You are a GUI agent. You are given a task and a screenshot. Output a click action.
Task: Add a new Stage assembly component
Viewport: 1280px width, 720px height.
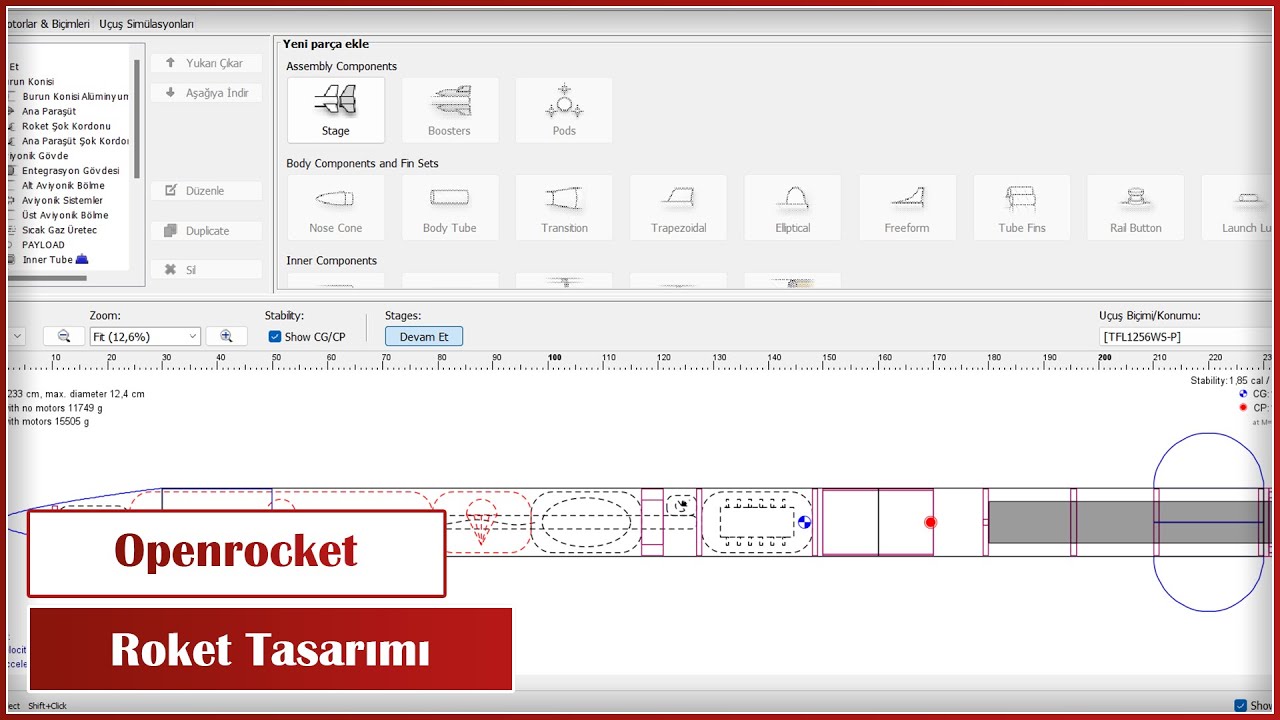pos(335,110)
